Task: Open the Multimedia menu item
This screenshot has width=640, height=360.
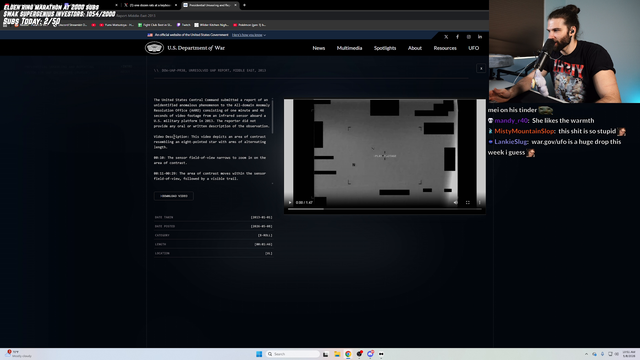Action: (349, 48)
